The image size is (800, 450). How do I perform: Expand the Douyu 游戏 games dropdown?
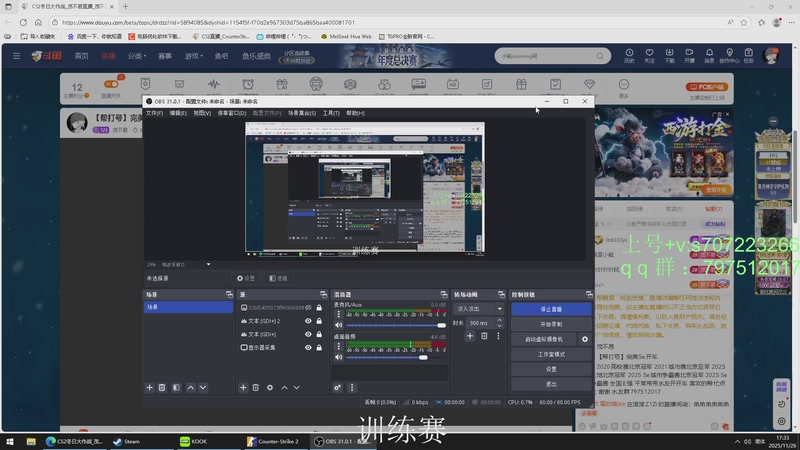coord(193,56)
